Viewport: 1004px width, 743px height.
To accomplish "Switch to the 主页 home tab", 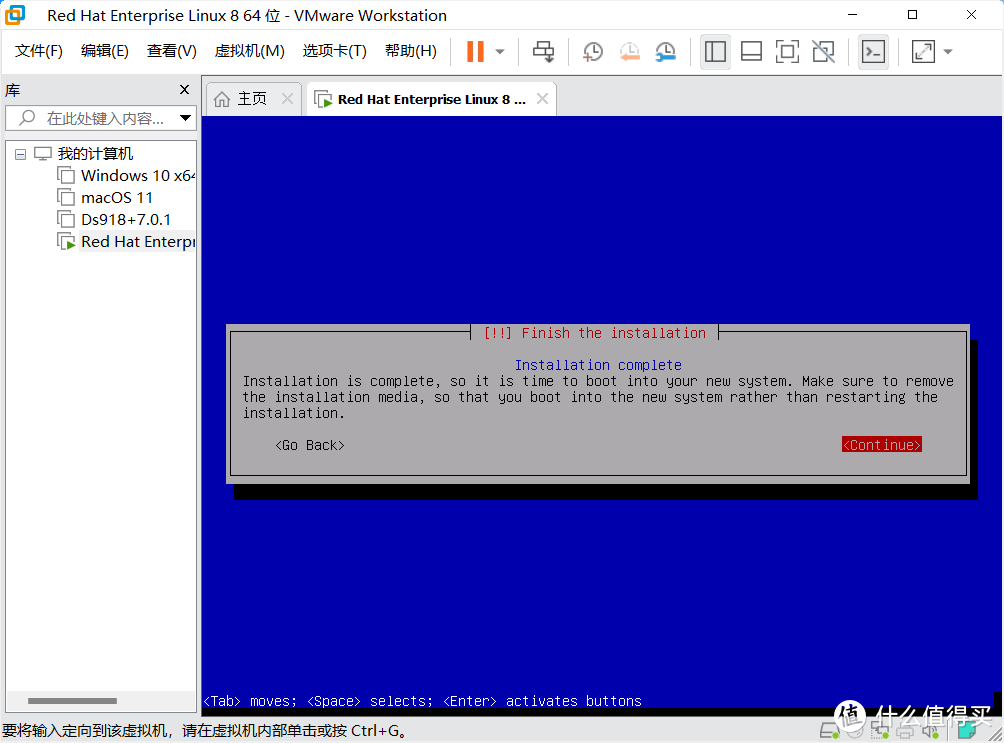I will (252, 99).
